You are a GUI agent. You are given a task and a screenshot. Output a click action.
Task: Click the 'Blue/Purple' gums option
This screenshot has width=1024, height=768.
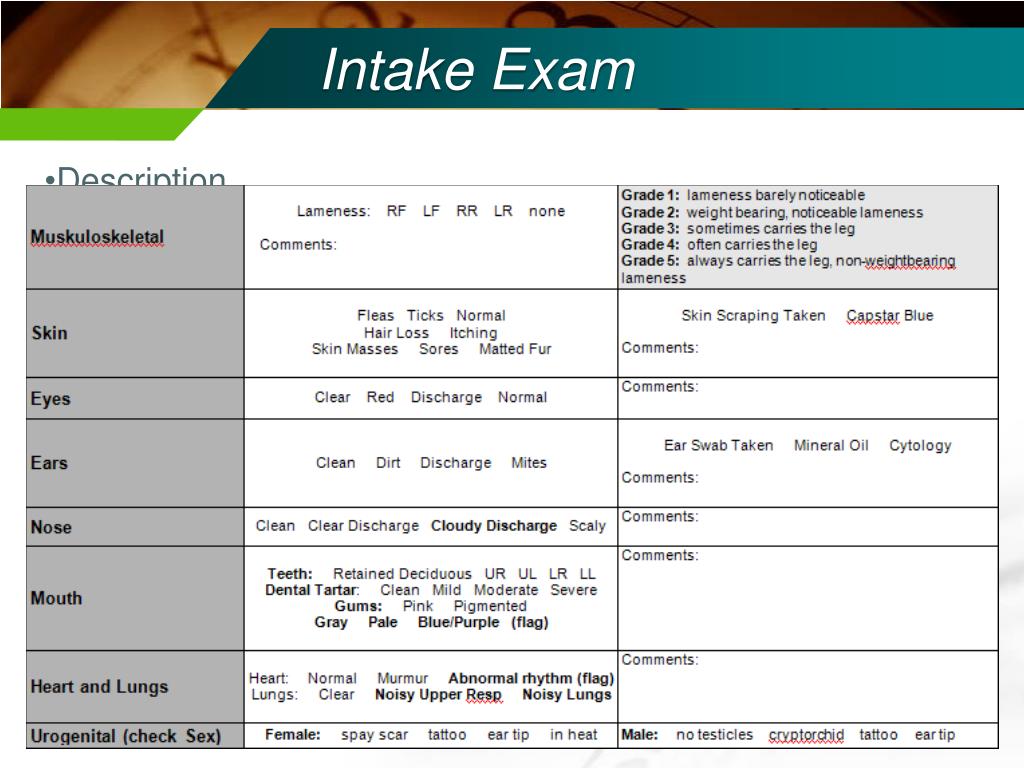pyautogui.click(x=458, y=622)
